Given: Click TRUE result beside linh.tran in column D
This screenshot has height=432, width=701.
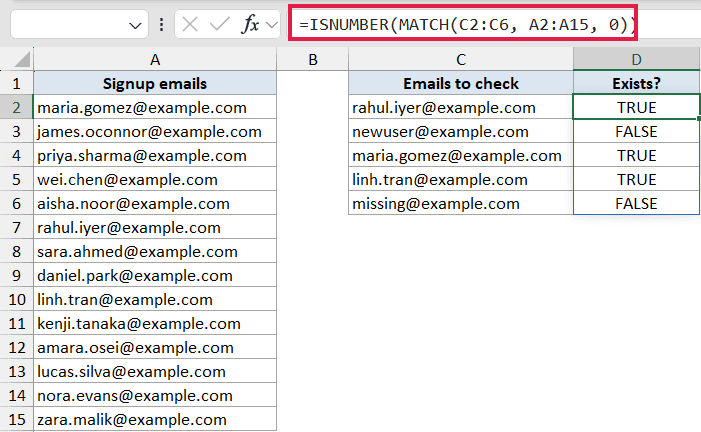Looking at the screenshot, I should tap(636, 179).
